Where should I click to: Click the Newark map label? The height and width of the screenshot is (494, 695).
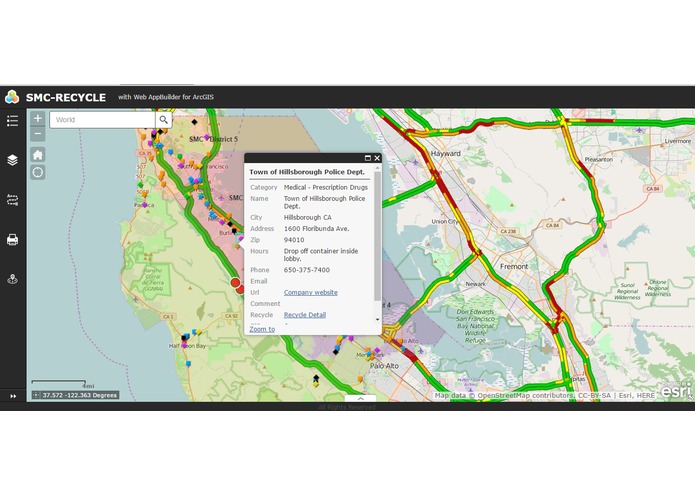click(476, 284)
